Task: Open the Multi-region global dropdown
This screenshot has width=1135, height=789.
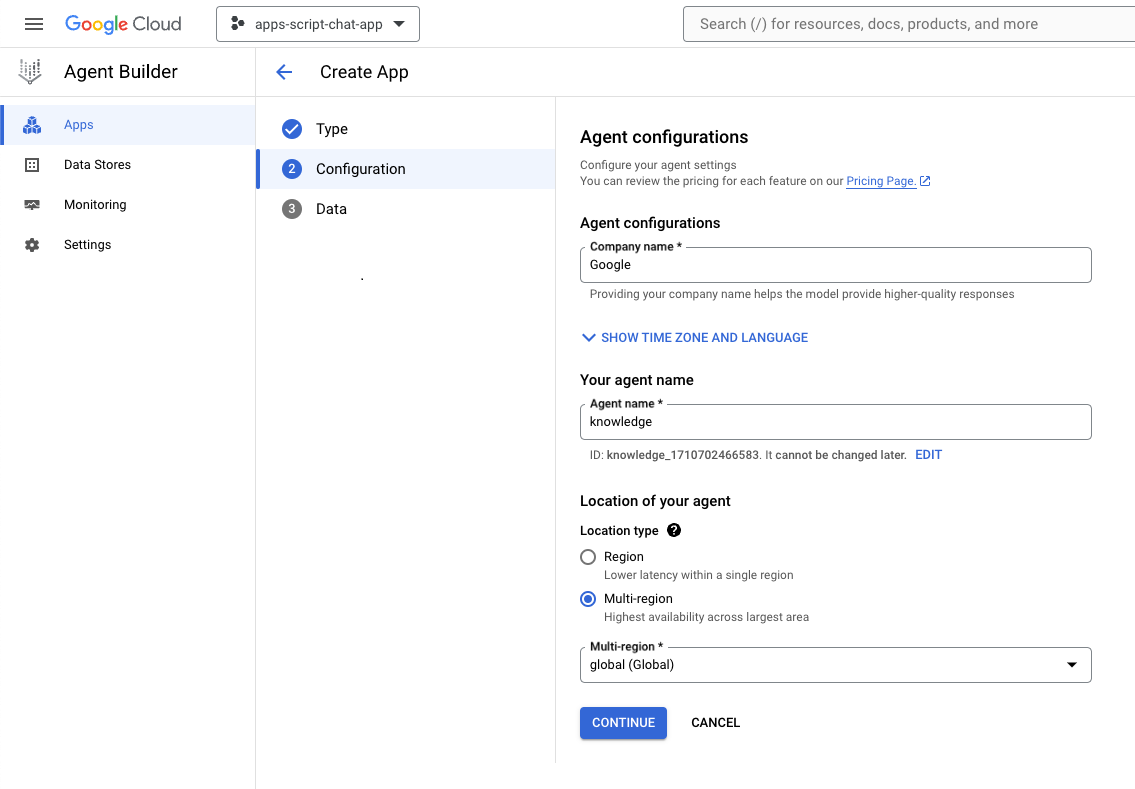Action: (x=835, y=665)
